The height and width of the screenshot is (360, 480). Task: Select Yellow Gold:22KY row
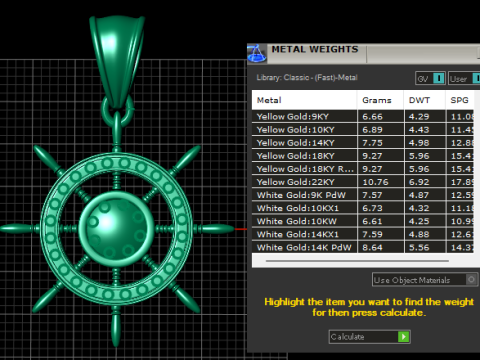pyautogui.click(x=363, y=182)
